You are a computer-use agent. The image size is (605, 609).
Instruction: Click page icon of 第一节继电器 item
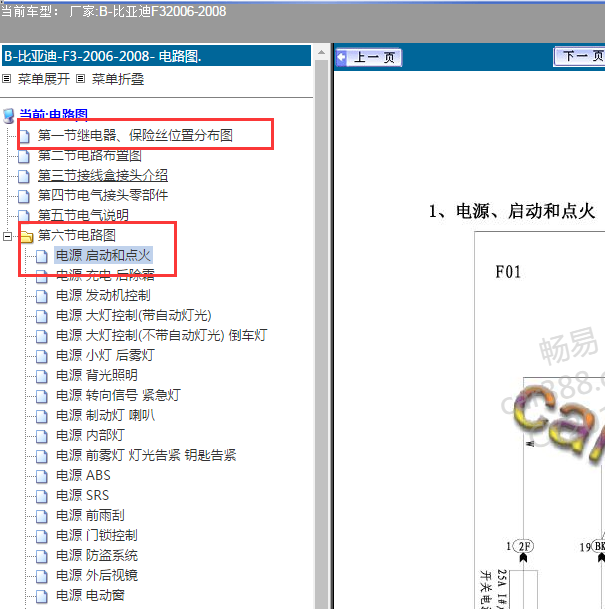point(24,136)
